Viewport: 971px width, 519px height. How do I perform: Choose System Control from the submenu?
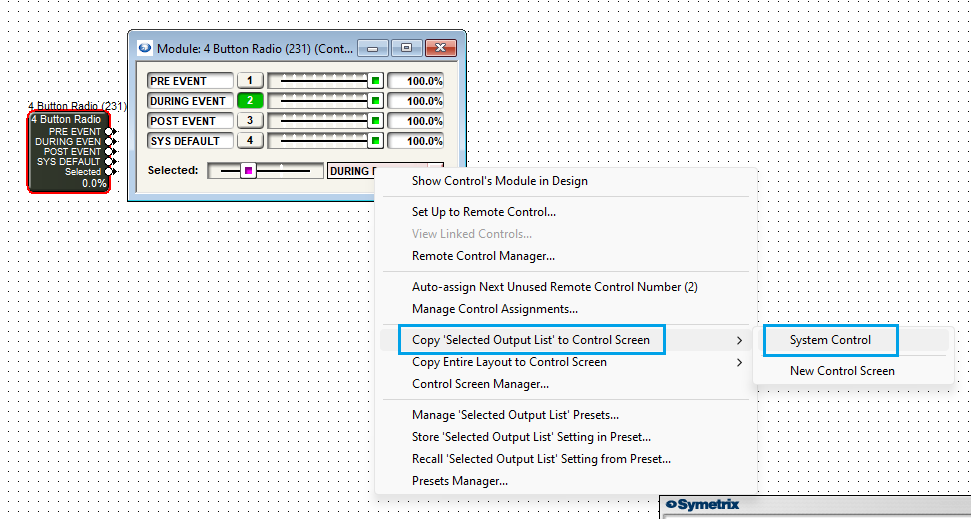tap(830, 340)
